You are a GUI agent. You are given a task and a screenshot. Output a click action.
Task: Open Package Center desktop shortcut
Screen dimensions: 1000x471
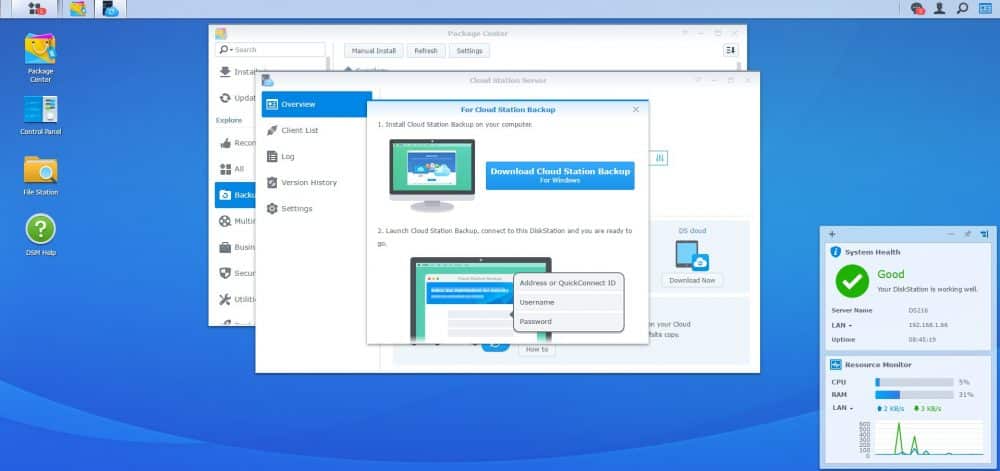coord(40,58)
